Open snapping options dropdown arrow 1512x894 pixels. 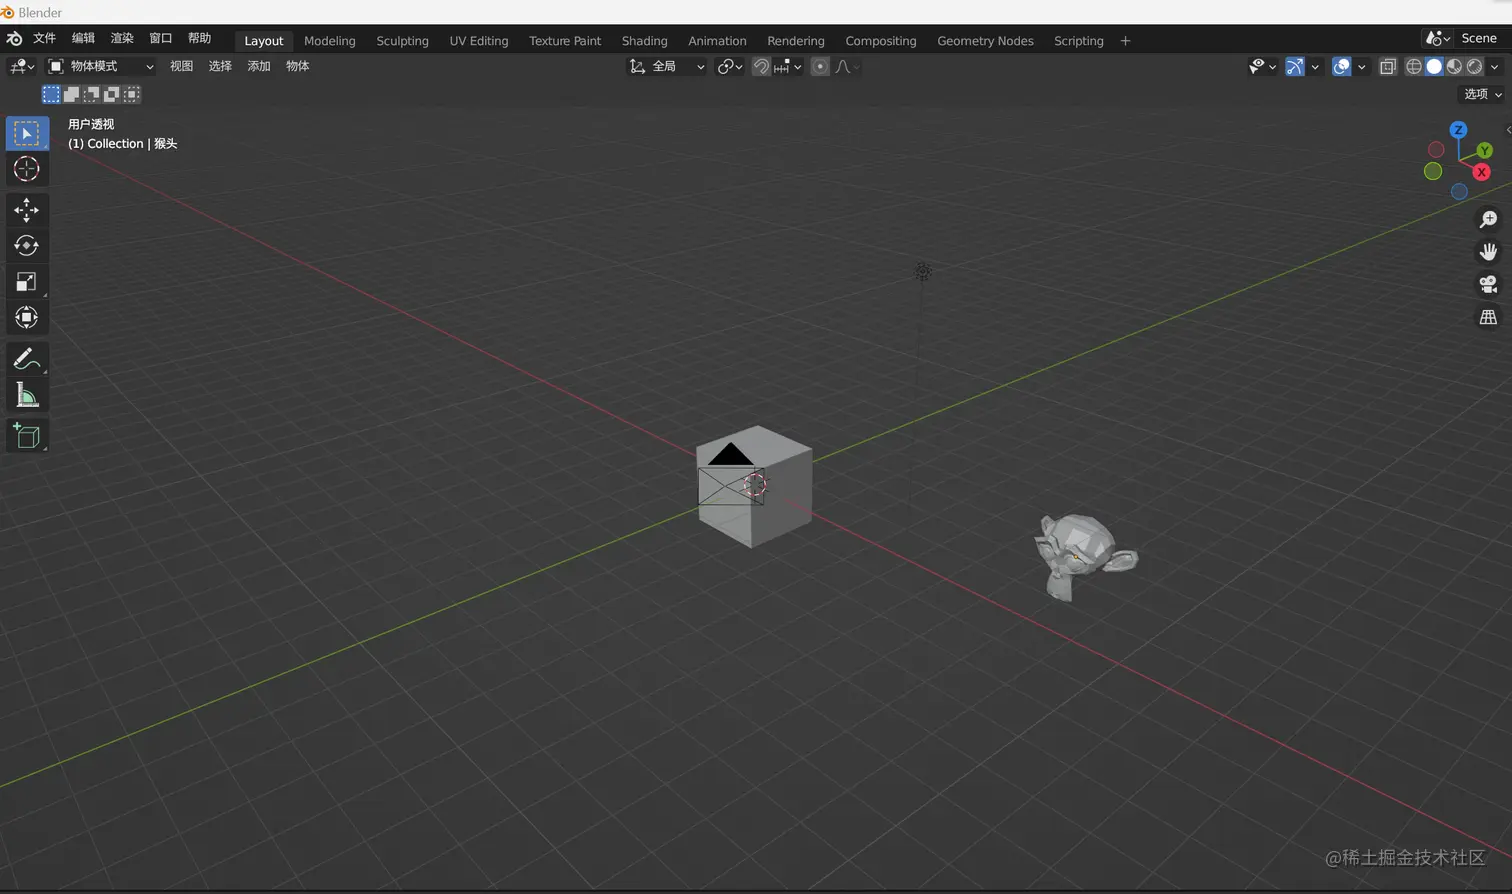pos(789,67)
